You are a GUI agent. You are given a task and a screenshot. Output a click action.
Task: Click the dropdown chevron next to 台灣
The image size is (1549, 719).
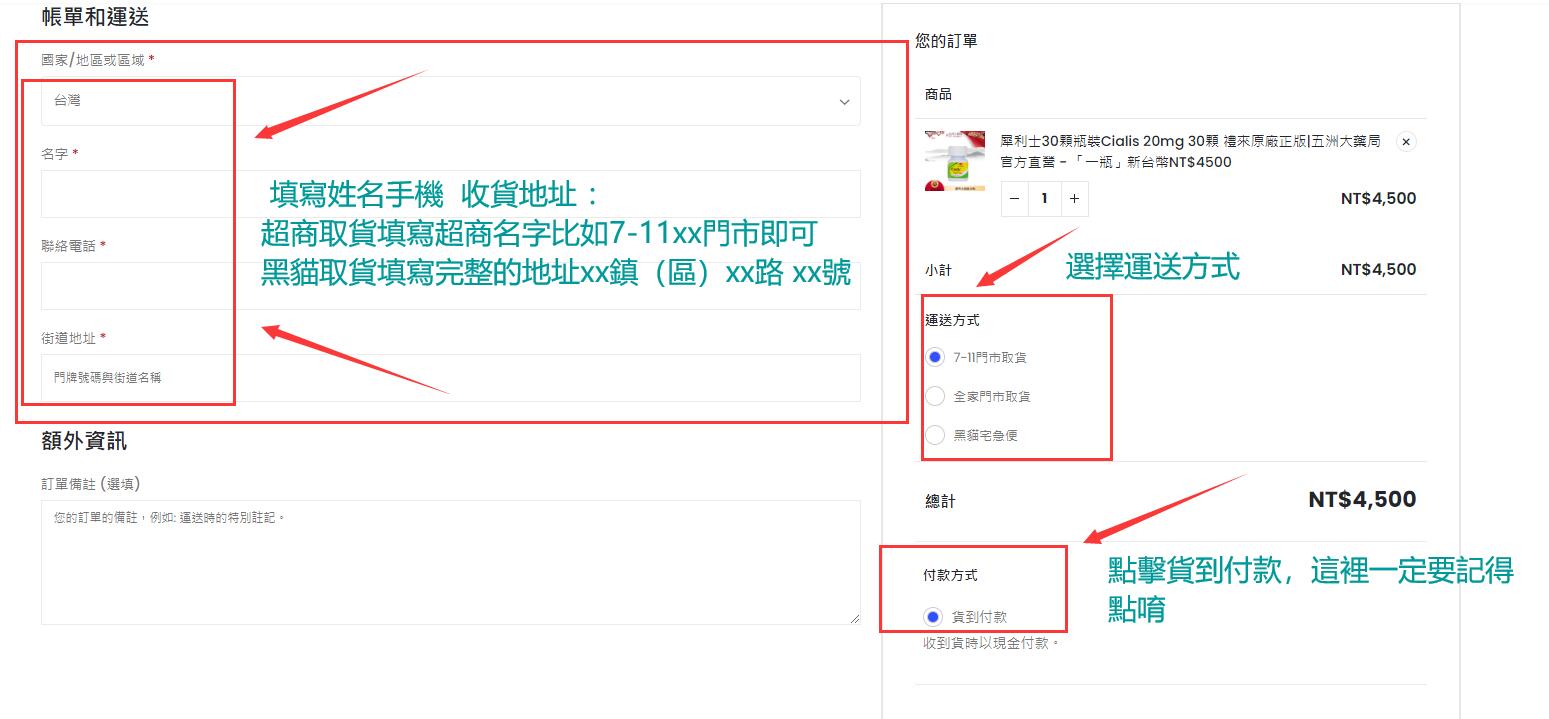(844, 102)
